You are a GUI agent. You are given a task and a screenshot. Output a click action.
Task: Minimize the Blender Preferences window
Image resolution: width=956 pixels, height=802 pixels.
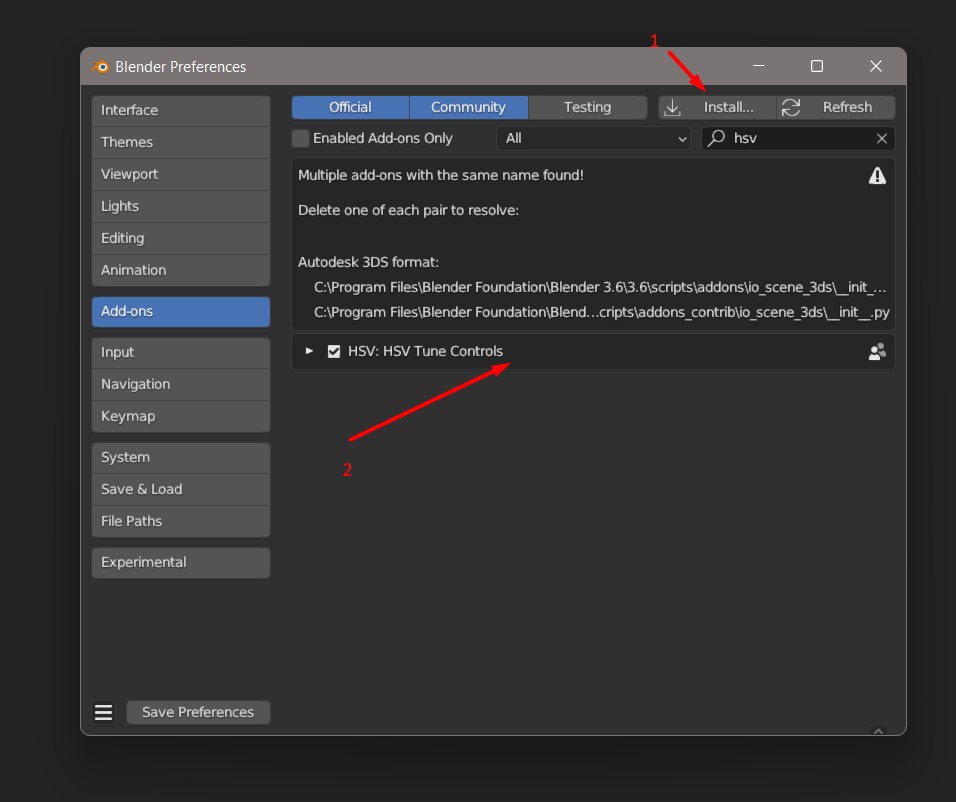pos(758,66)
